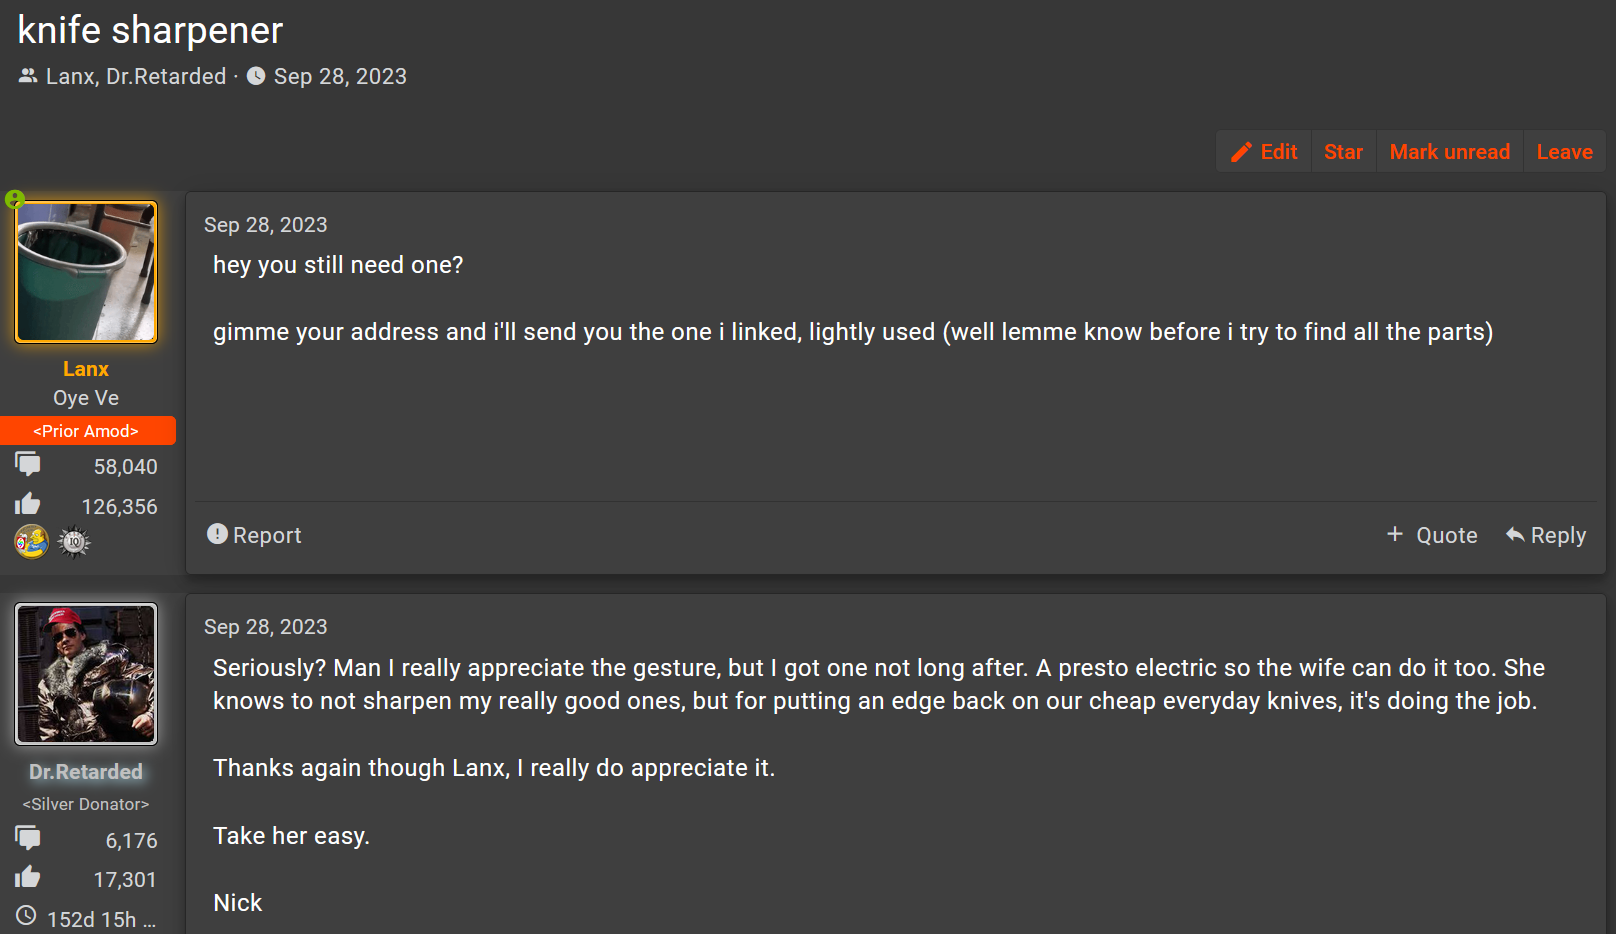Click Dr.Retarded's thumbs-up reaction icon
The height and width of the screenshot is (934, 1616).
[x=28, y=878]
